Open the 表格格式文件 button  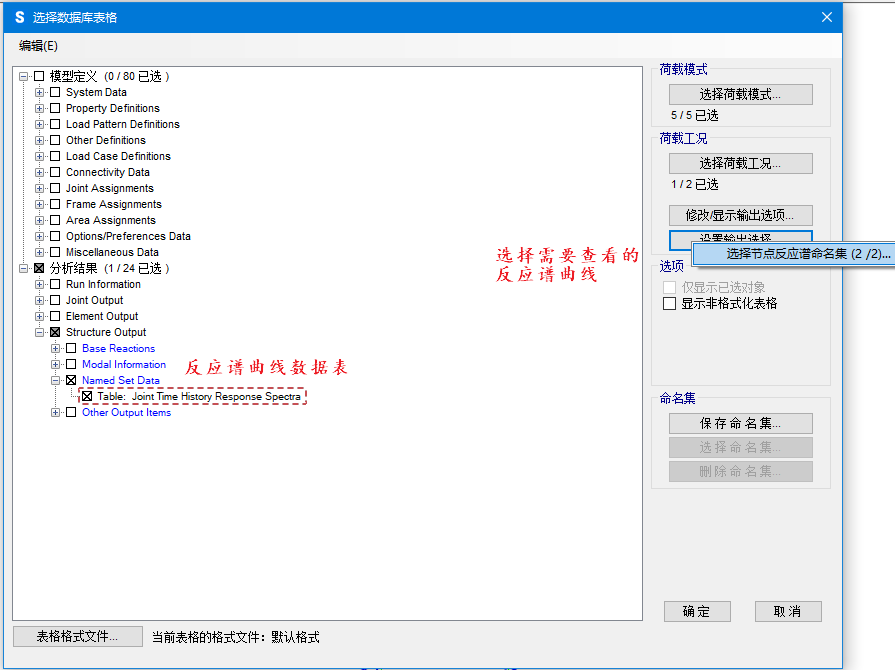pyautogui.click(x=77, y=636)
